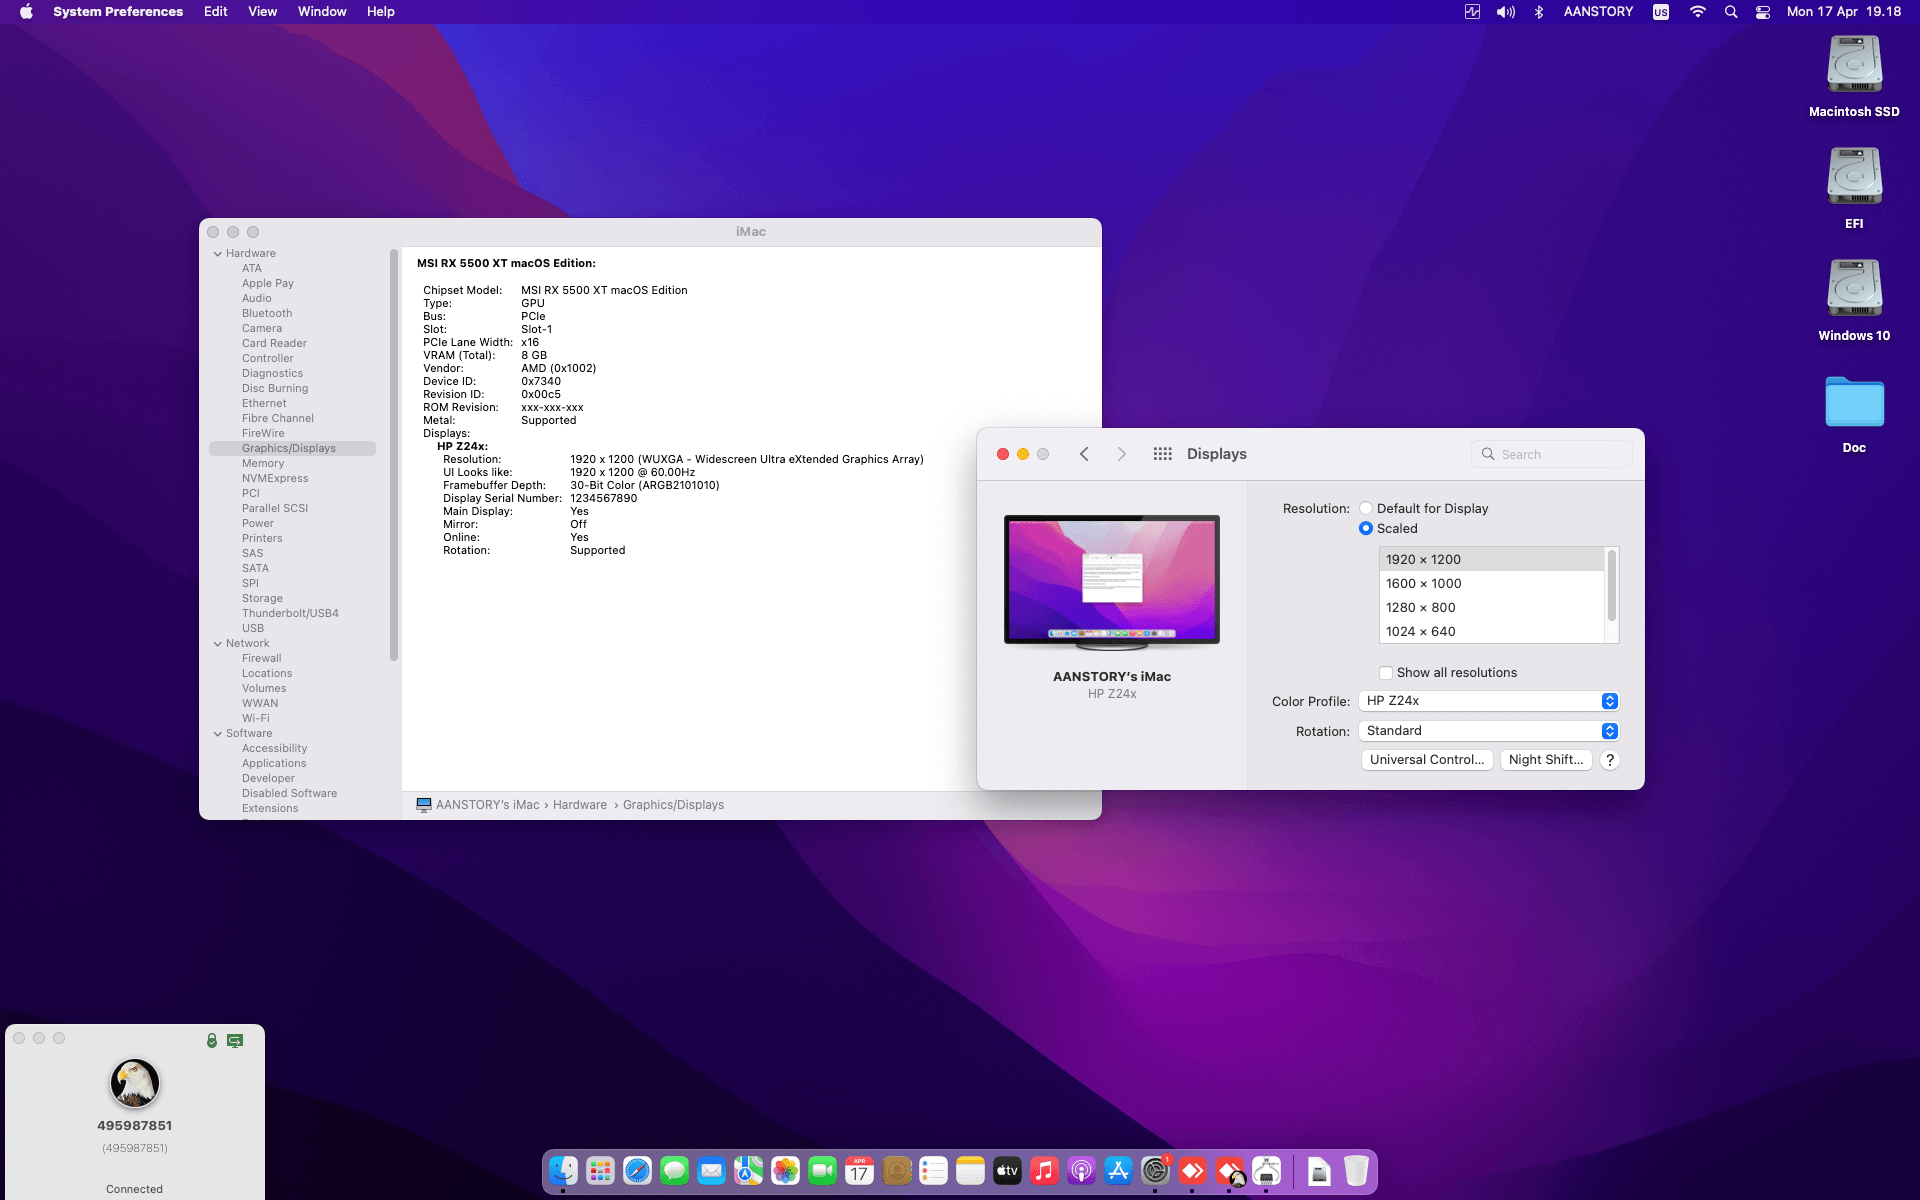Open the Rotation dropdown set to Standard
Screen dimensions: 1920x1200
[x=1488, y=731]
